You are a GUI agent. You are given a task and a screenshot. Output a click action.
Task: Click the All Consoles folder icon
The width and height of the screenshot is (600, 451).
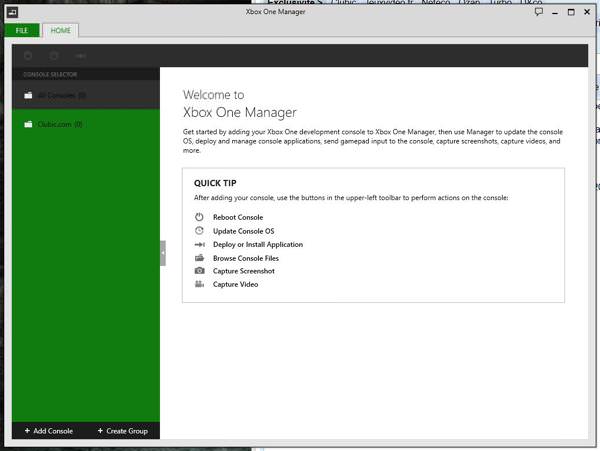click(28, 94)
